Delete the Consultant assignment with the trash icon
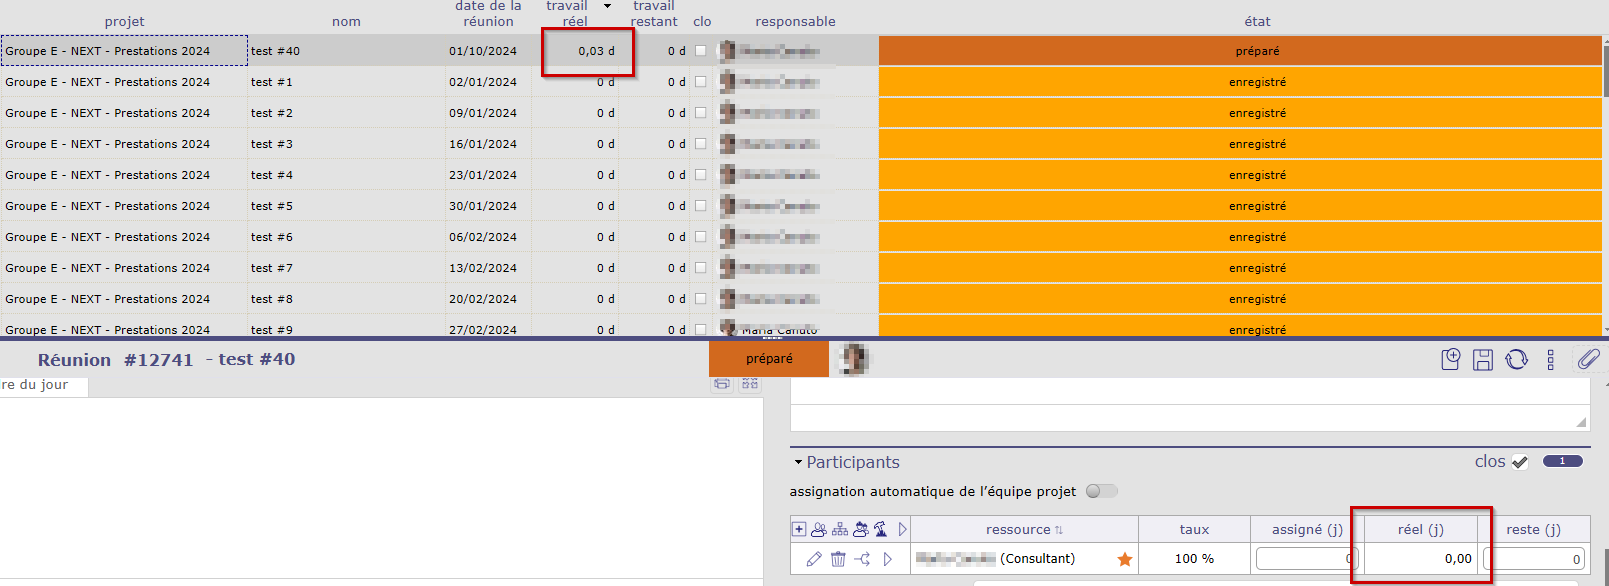This screenshot has height=586, width=1609. (x=838, y=559)
